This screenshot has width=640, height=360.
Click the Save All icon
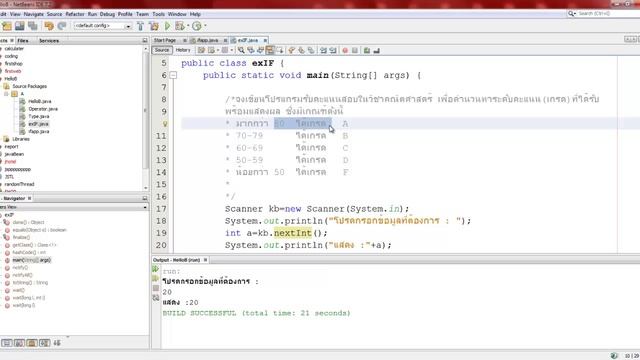33,26
